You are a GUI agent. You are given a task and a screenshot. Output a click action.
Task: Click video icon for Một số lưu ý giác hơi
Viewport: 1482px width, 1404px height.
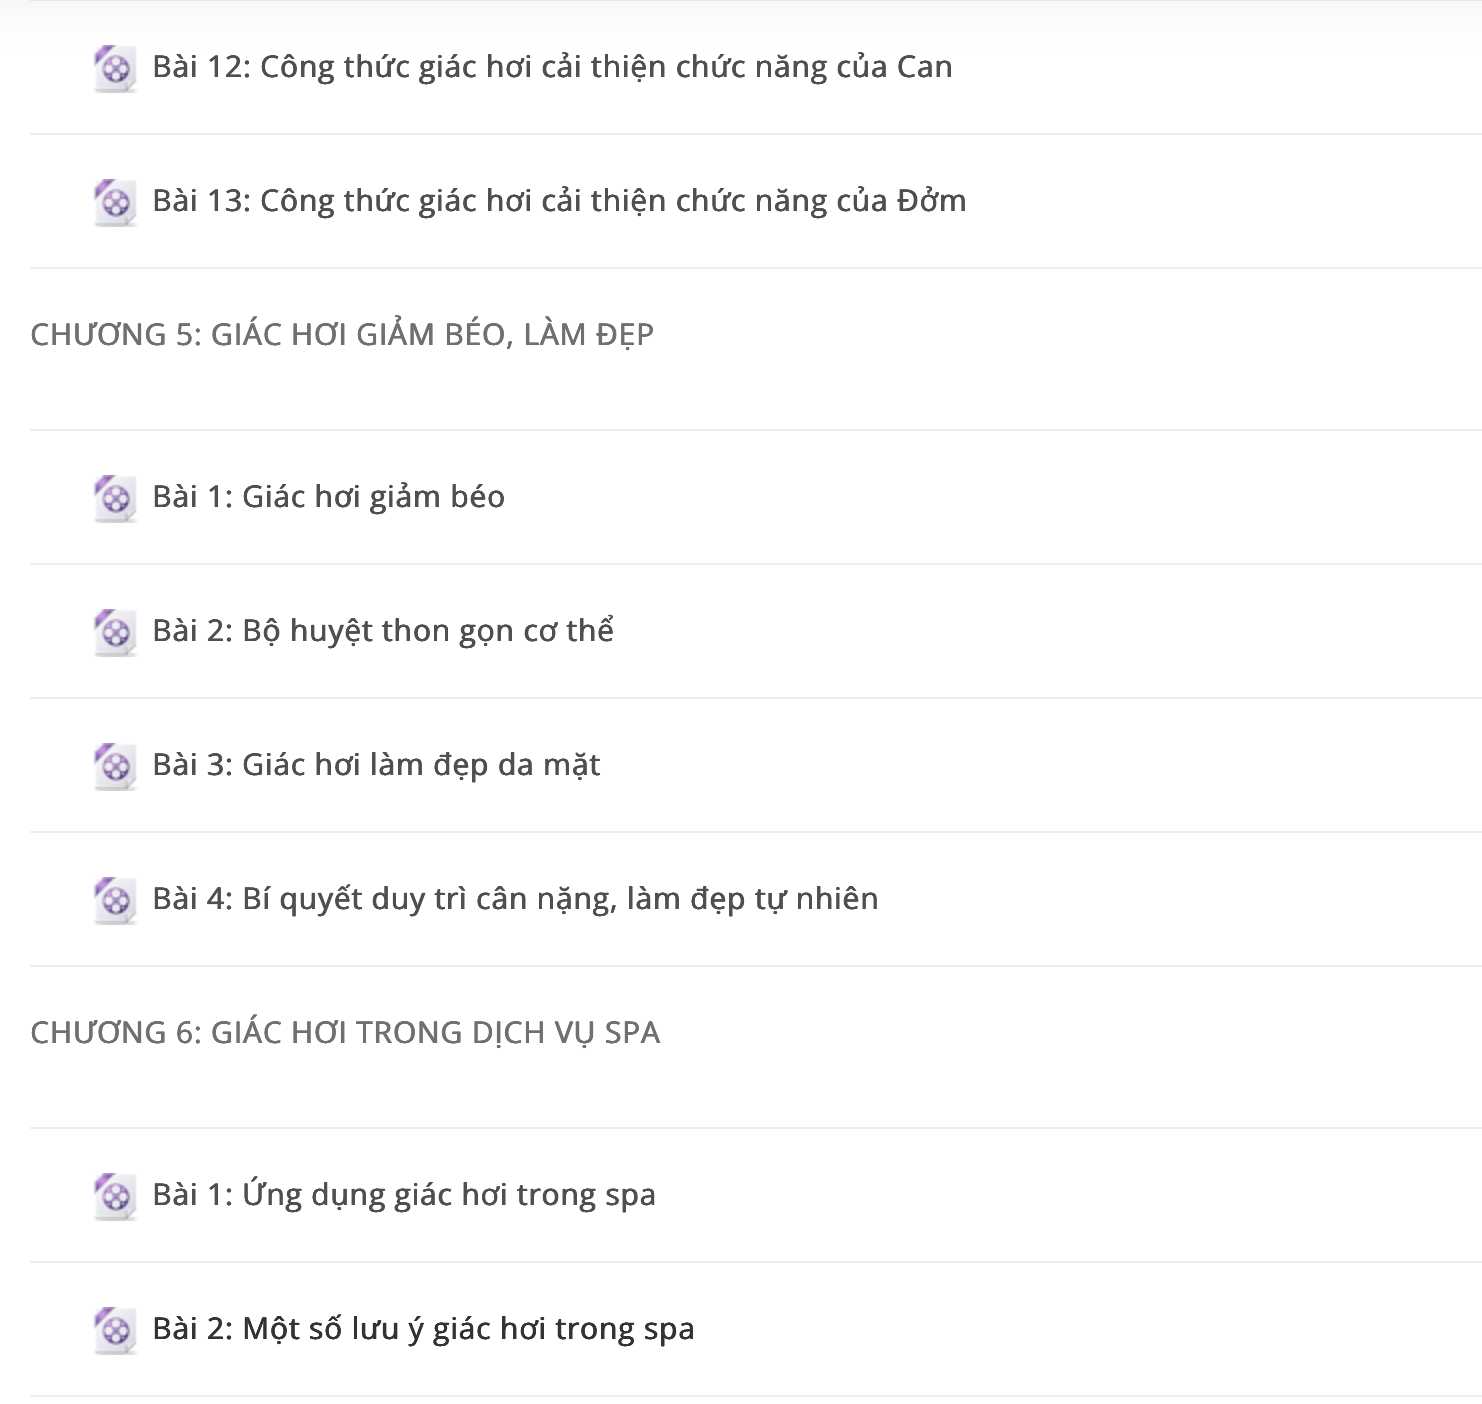115,1330
